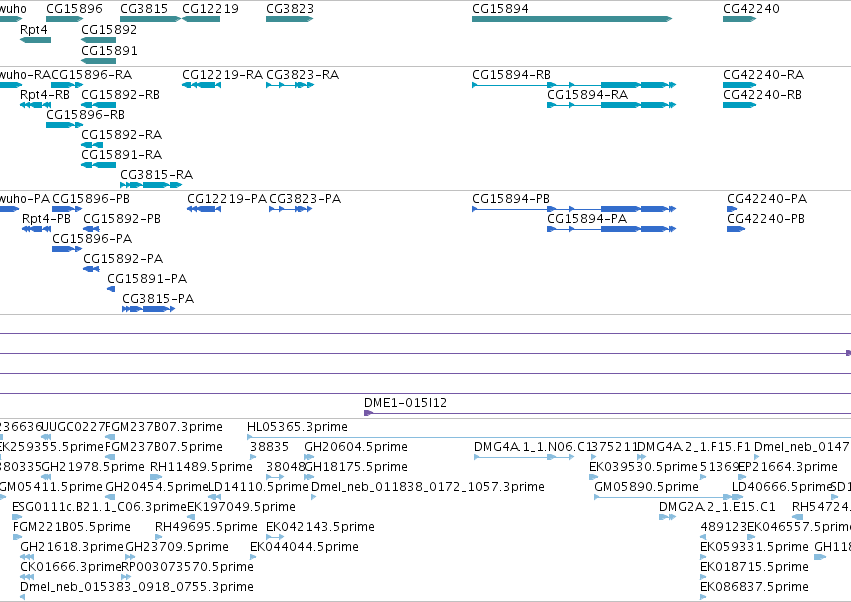851x602 pixels.
Task: Click the CG12219 gene arrow
Action: (x=201, y=19)
